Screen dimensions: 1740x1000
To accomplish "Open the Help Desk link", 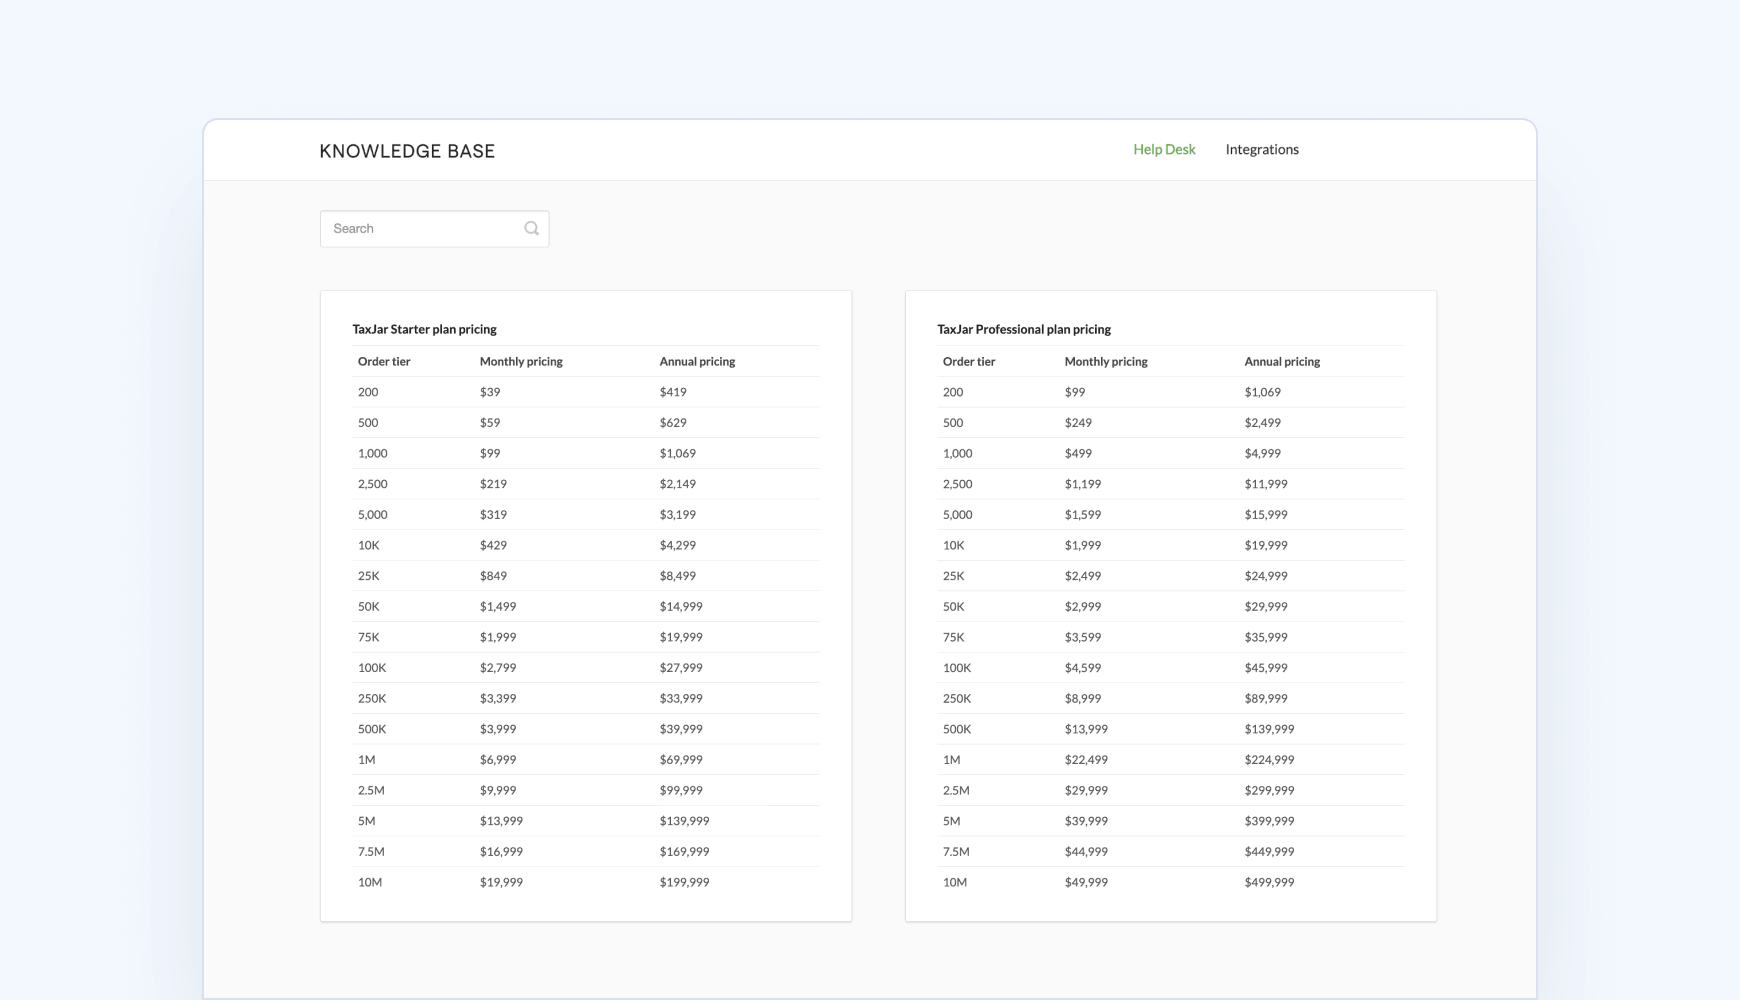I will tap(1164, 150).
